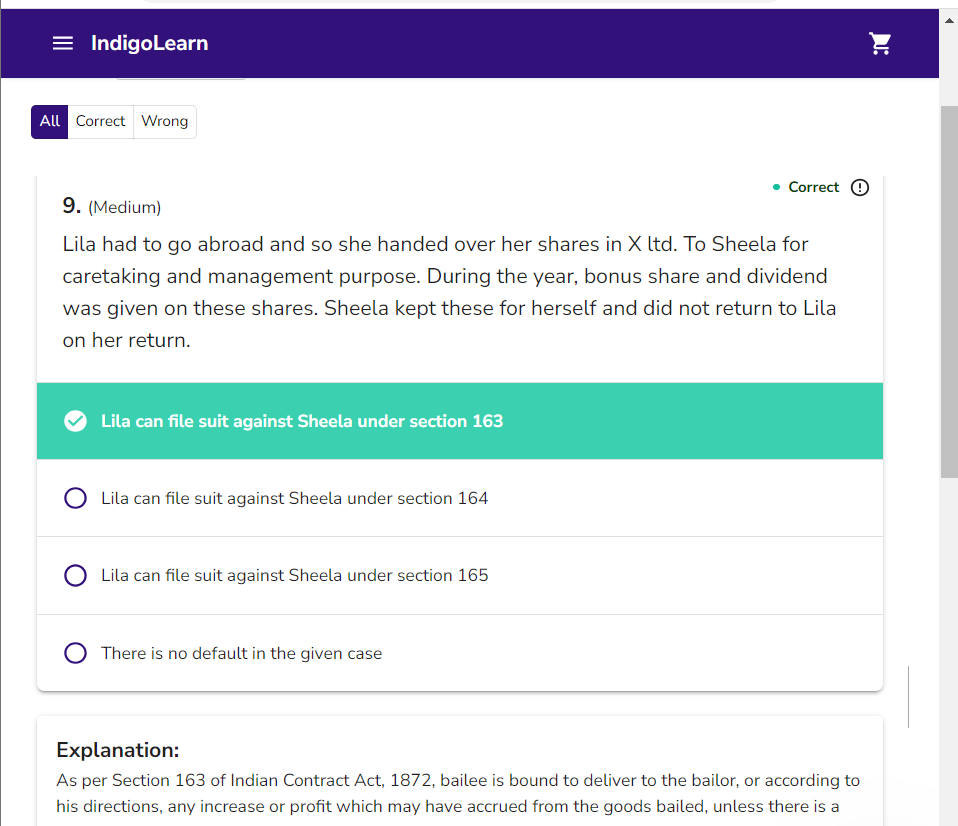Select radio button for section 164 option
Screen dimensions: 958x826
[x=75, y=498]
